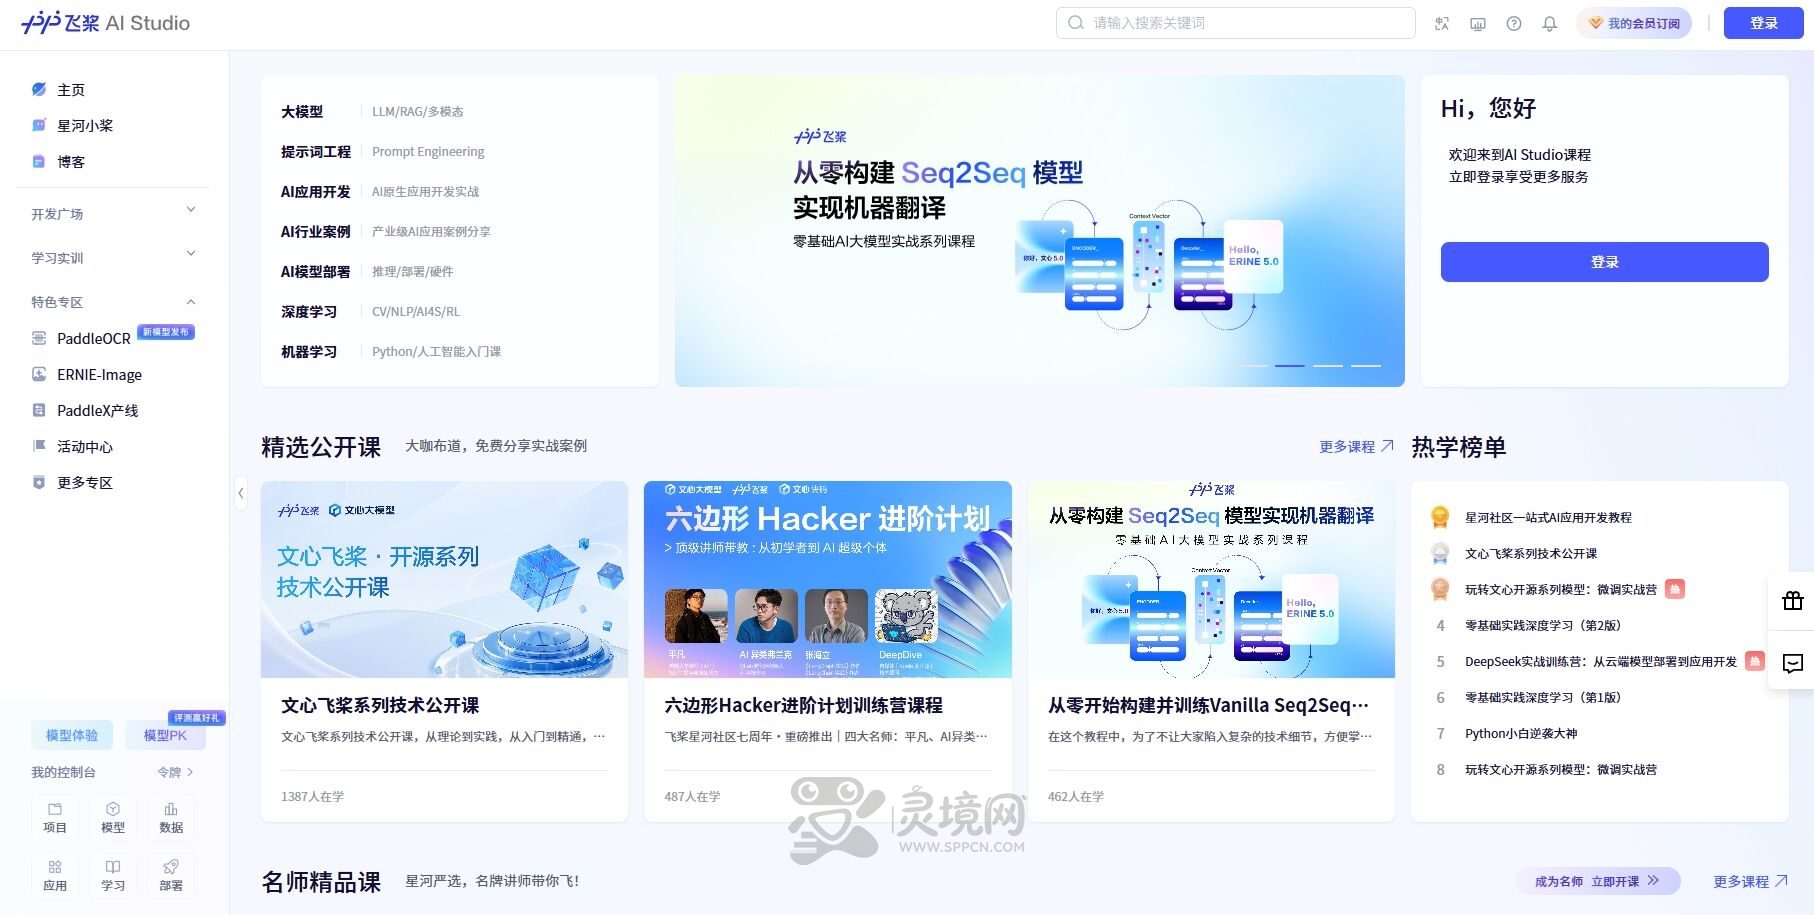Open the help question mark icon
1814x915 pixels.
(1514, 24)
